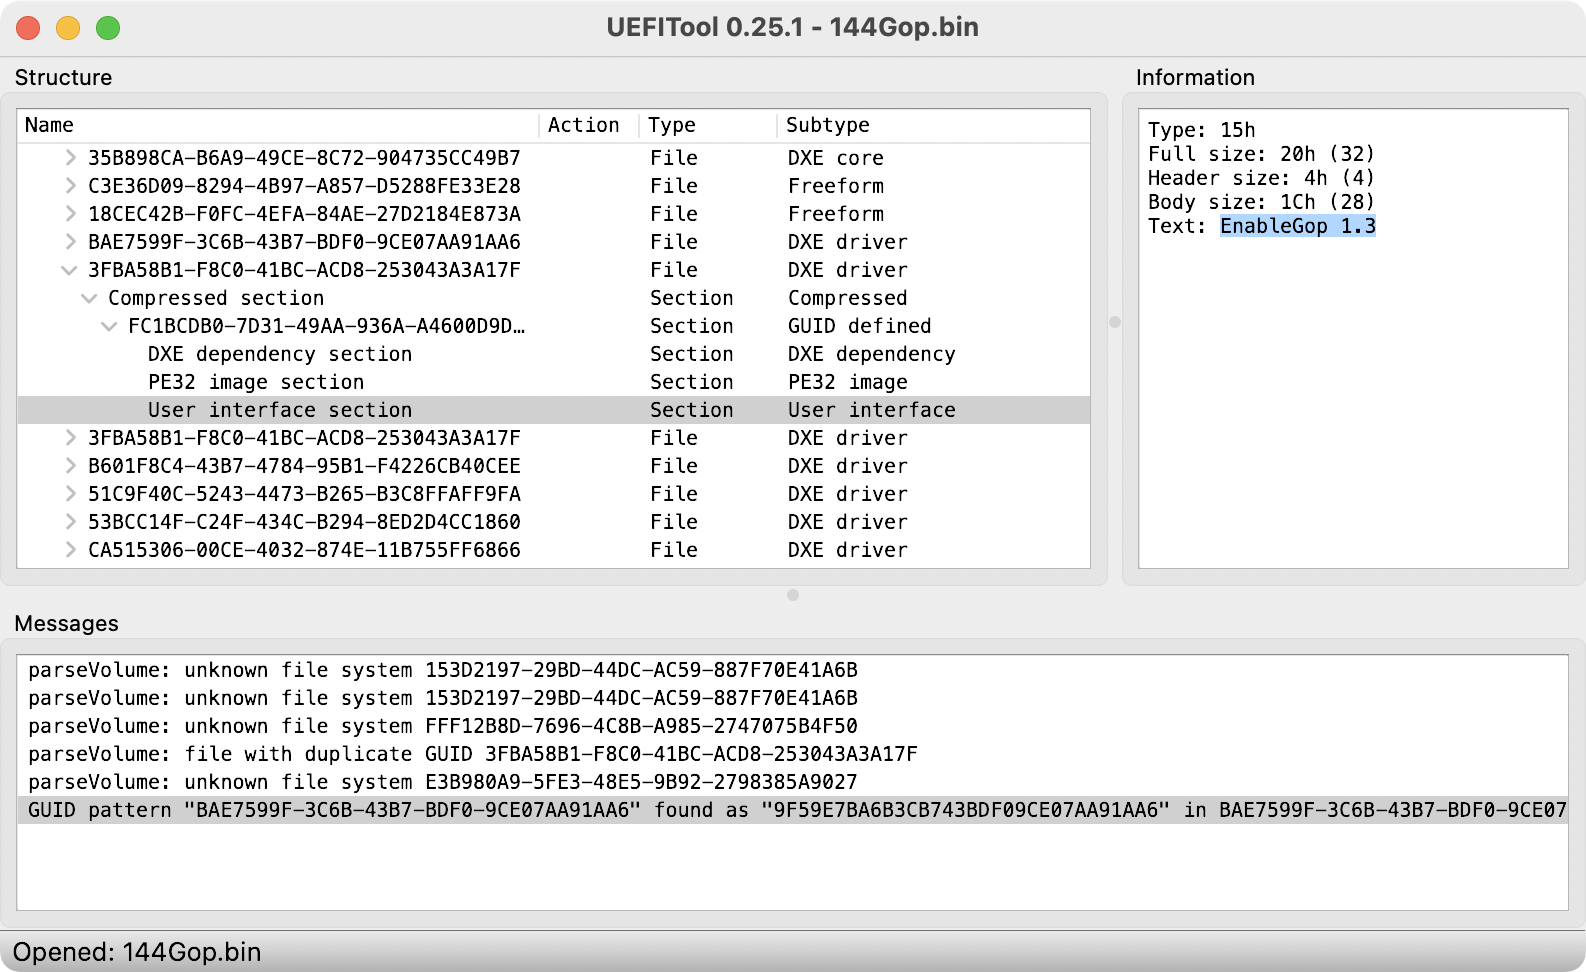Expand the B601F8C4-43B7-4784 file chevron
Image resolution: width=1586 pixels, height=972 pixels.
(70, 465)
